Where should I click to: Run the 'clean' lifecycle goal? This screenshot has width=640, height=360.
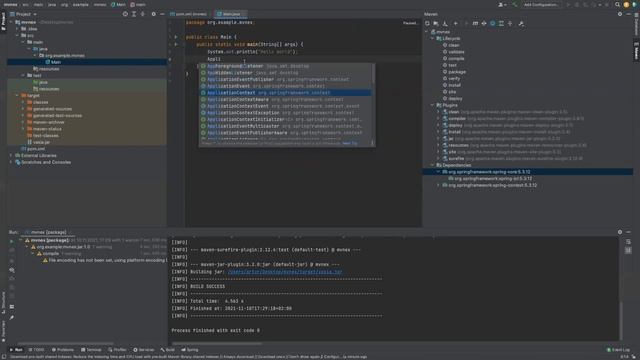pyautogui.click(x=453, y=45)
